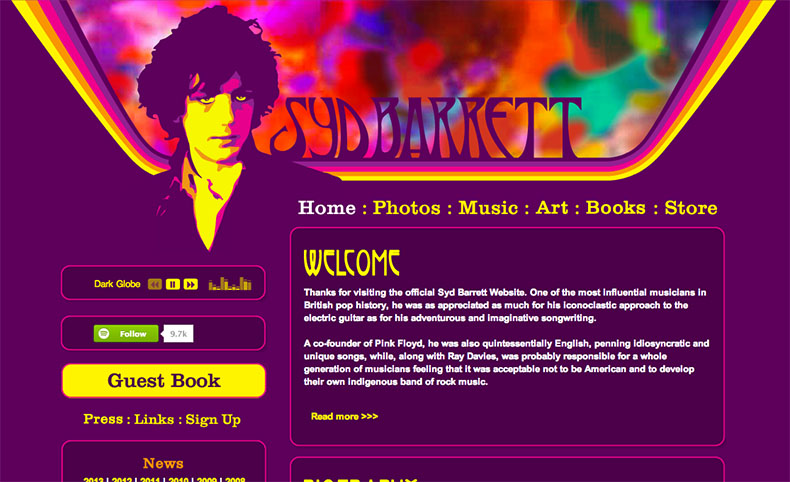Click the Spotify Follow button
The height and width of the screenshot is (482, 790).
126,333
